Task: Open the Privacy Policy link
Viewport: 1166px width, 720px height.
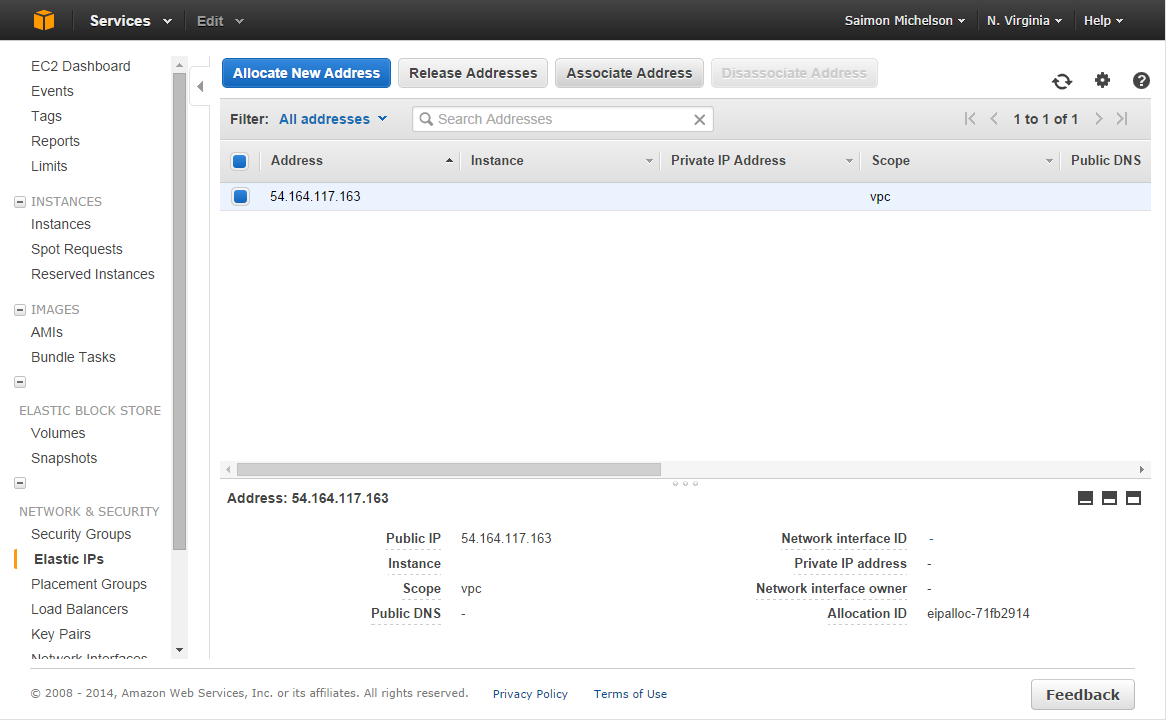Action: 530,694
